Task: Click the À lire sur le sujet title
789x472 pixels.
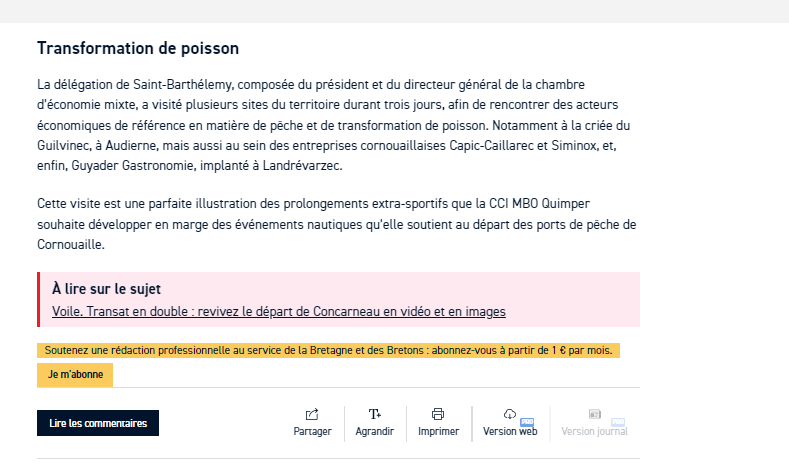Action: (x=106, y=289)
